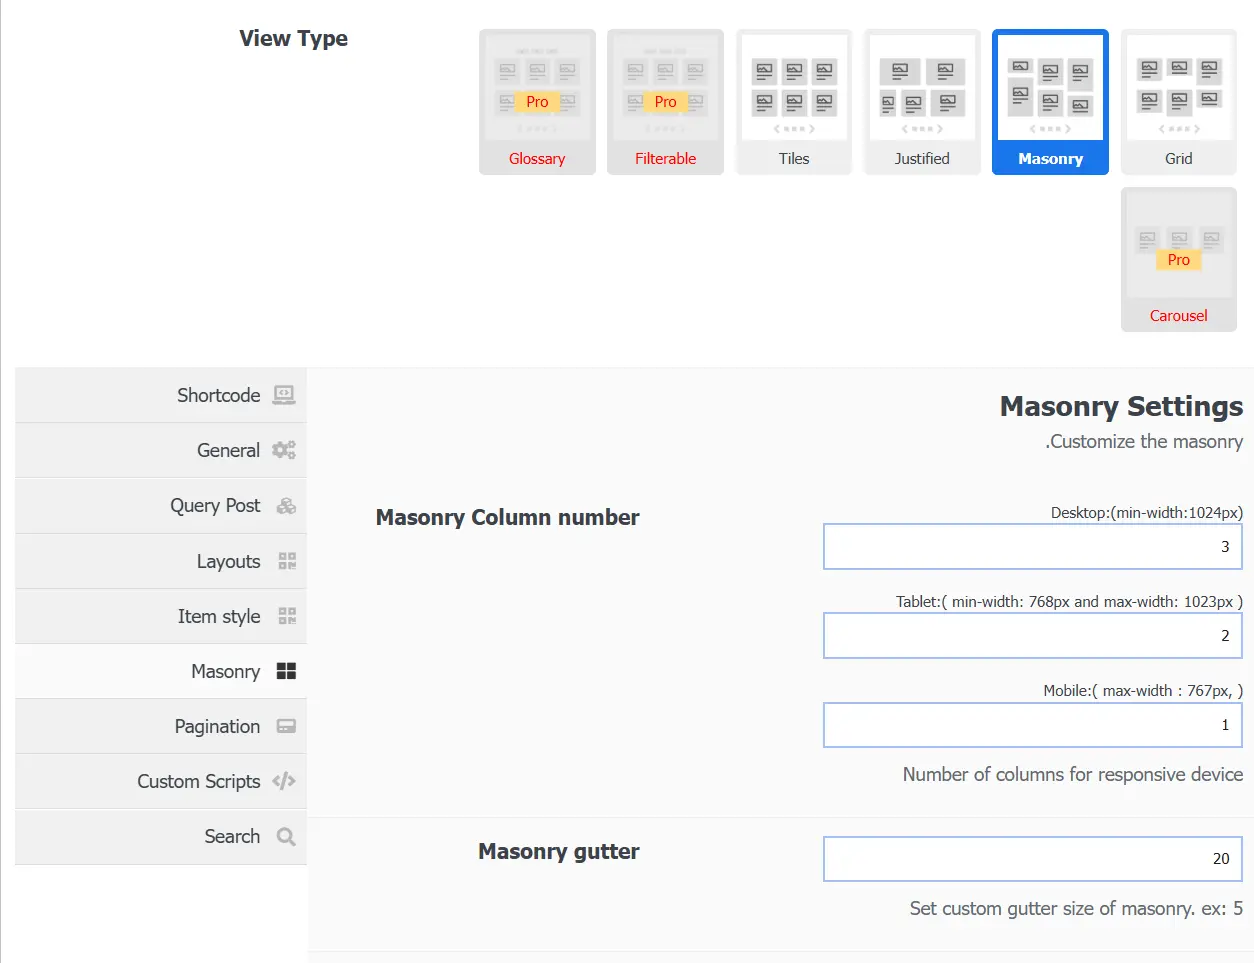Go to the Pagination tab
The height and width of the screenshot is (963, 1254).
click(x=161, y=726)
